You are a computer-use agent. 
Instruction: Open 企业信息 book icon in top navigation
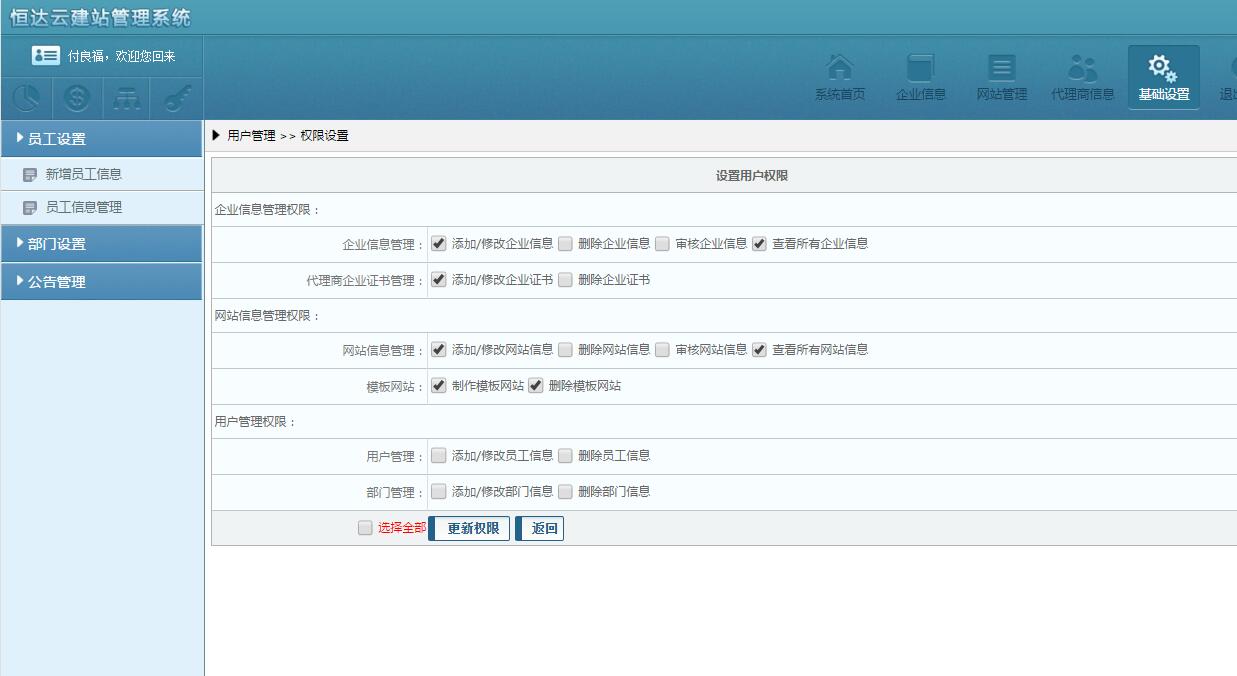pyautogui.click(x=920, y=68)
